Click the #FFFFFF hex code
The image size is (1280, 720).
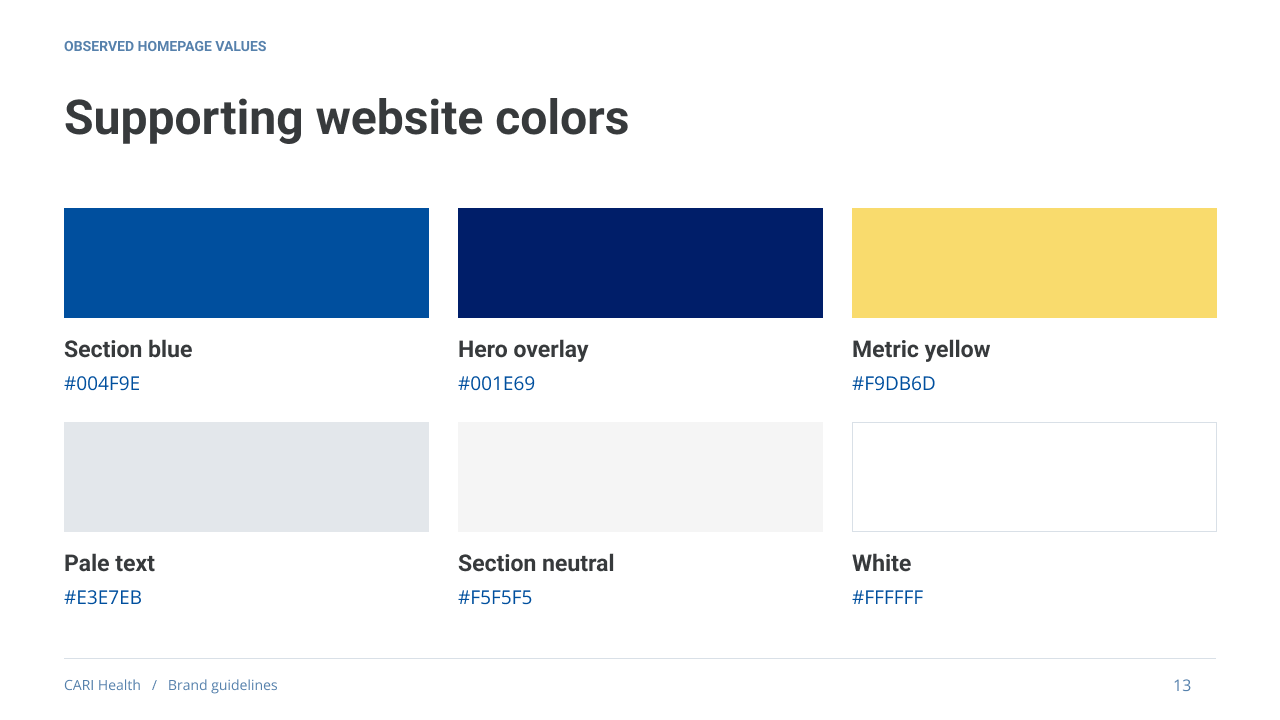click(887, 598)
